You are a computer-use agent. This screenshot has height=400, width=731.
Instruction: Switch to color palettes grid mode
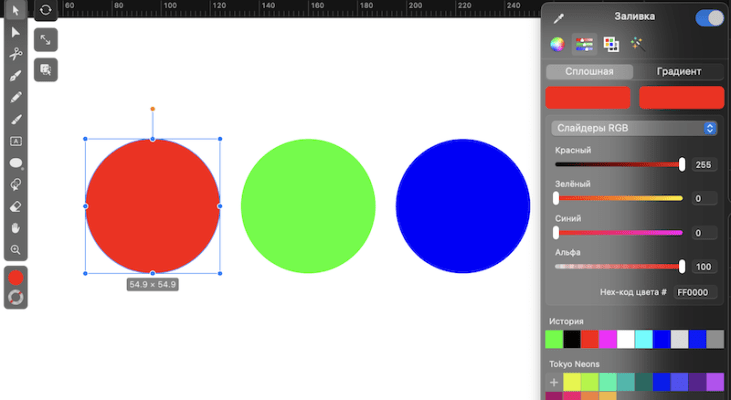coord(612,44)
